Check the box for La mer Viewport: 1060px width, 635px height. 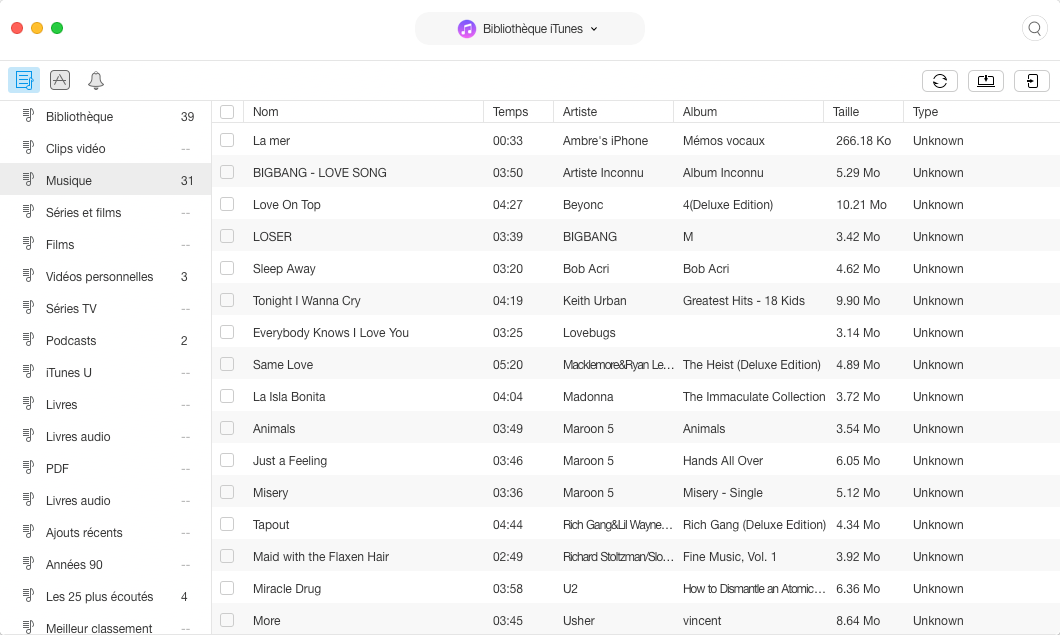[227, 140]
